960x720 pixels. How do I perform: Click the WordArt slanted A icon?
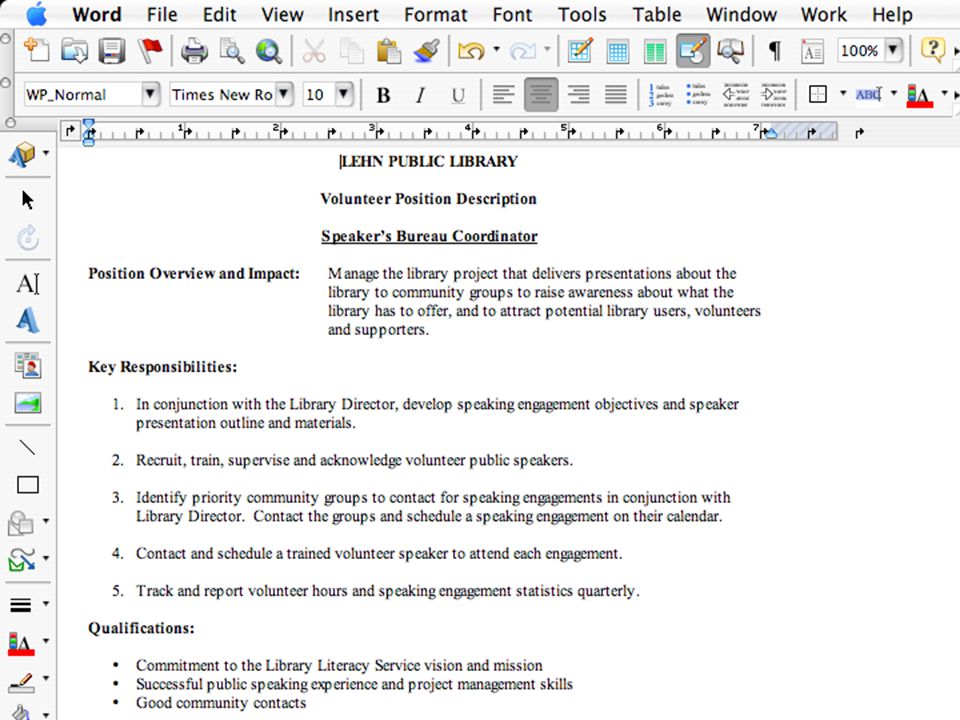coord(28,320)
